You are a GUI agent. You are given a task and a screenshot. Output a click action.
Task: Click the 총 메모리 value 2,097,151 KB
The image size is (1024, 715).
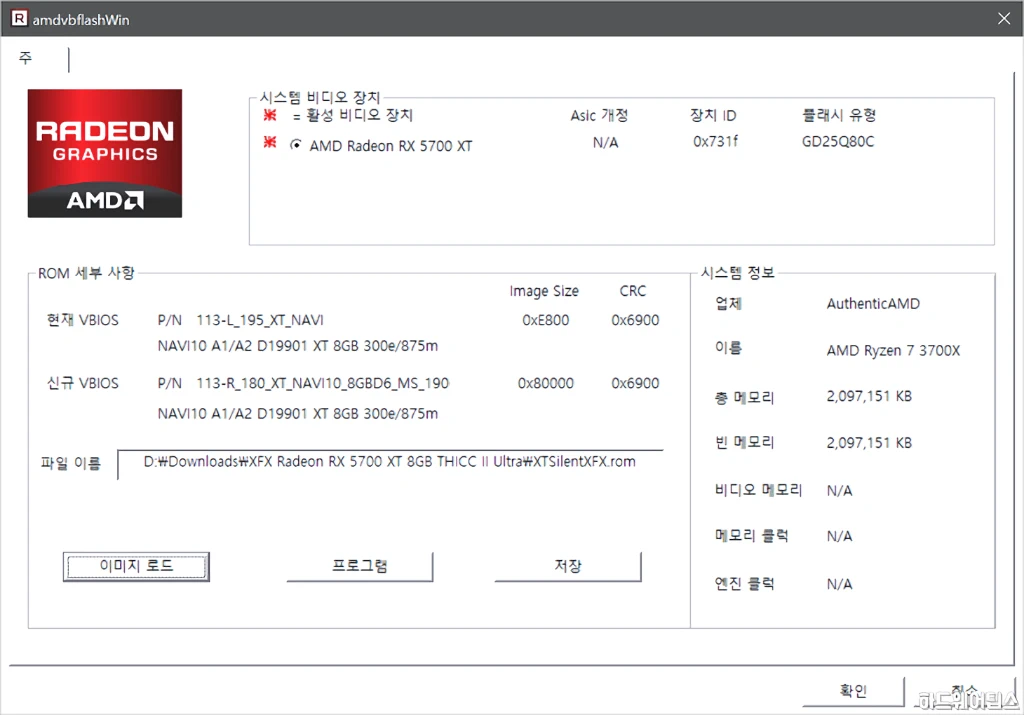pos(869,396)
